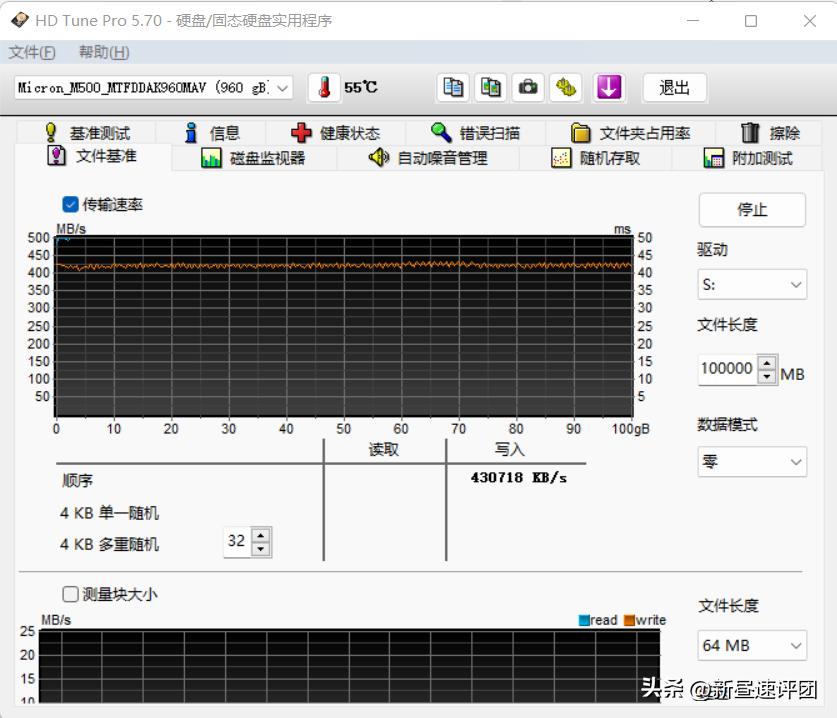Click the 100000 MB file length input field
837x718 pixels.
pos(725,369)
